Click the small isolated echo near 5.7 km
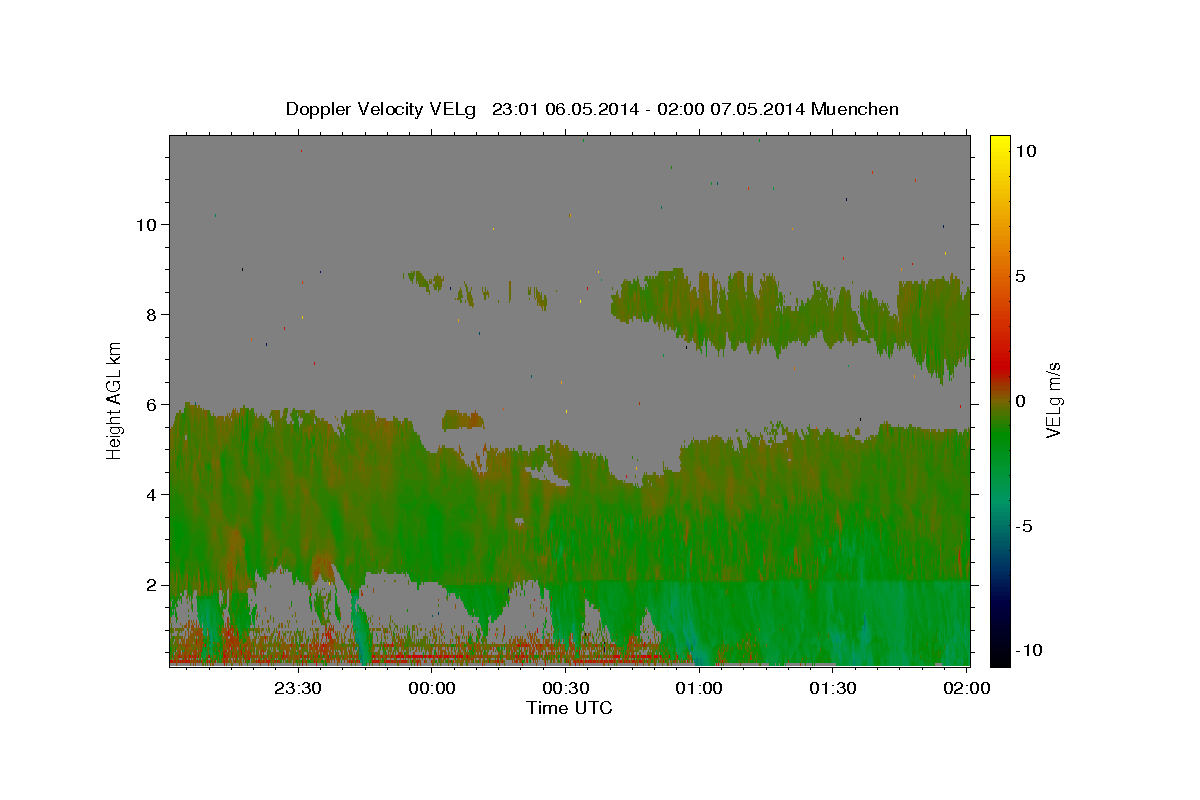 [x=463, y=419]
